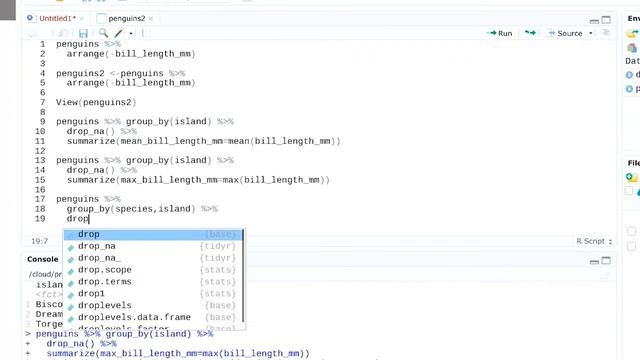Click group_by(species,island) on line 18
The height and width of the screenshot is (360, 640).
131,209
